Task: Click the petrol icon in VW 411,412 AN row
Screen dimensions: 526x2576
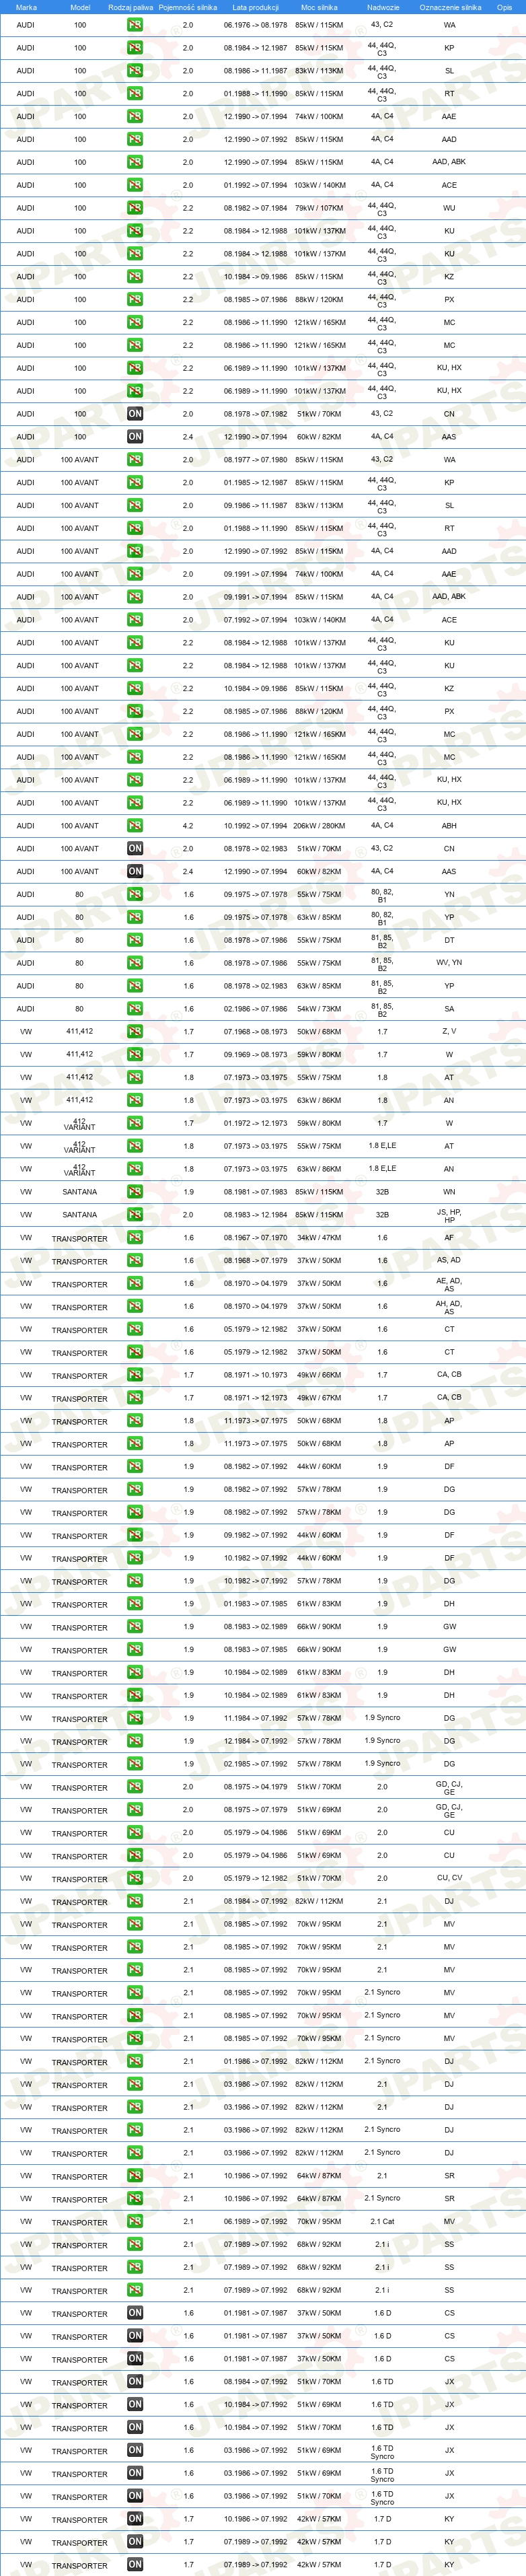Action: 135,1100
